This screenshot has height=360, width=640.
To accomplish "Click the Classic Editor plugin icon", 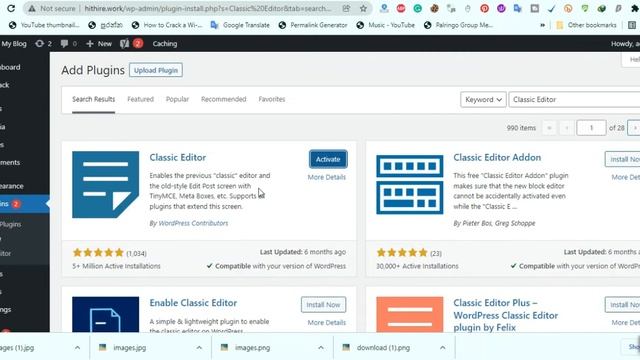I will pos(106,184).
